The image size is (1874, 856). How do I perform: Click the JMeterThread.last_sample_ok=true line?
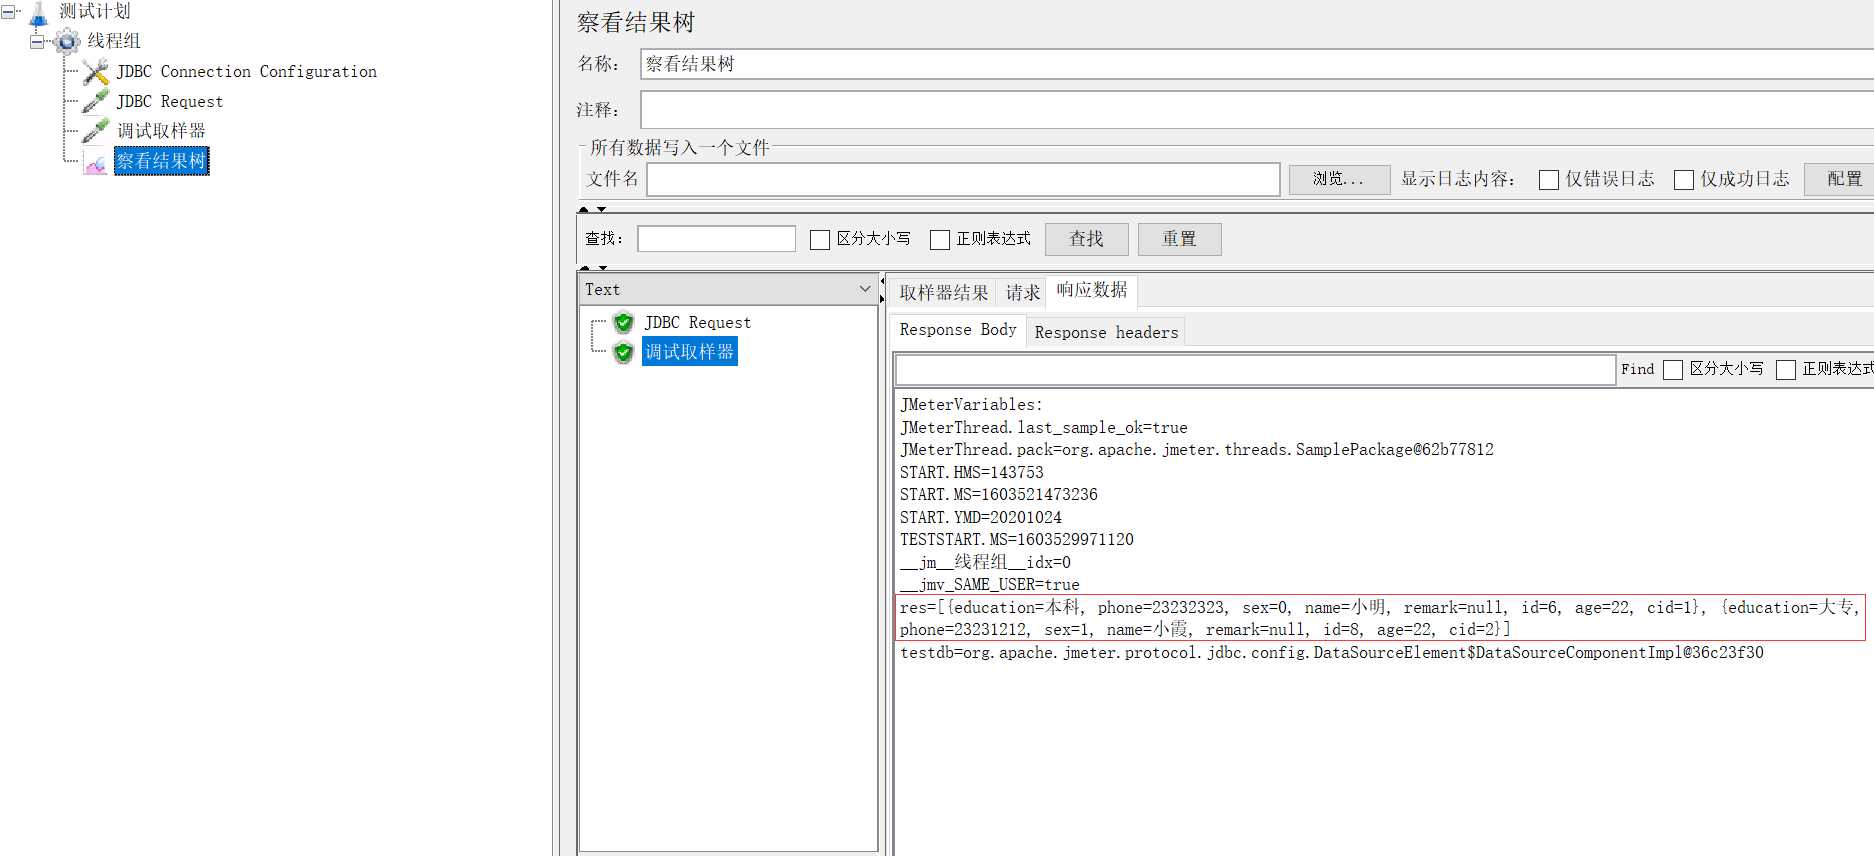(1043, 428)
